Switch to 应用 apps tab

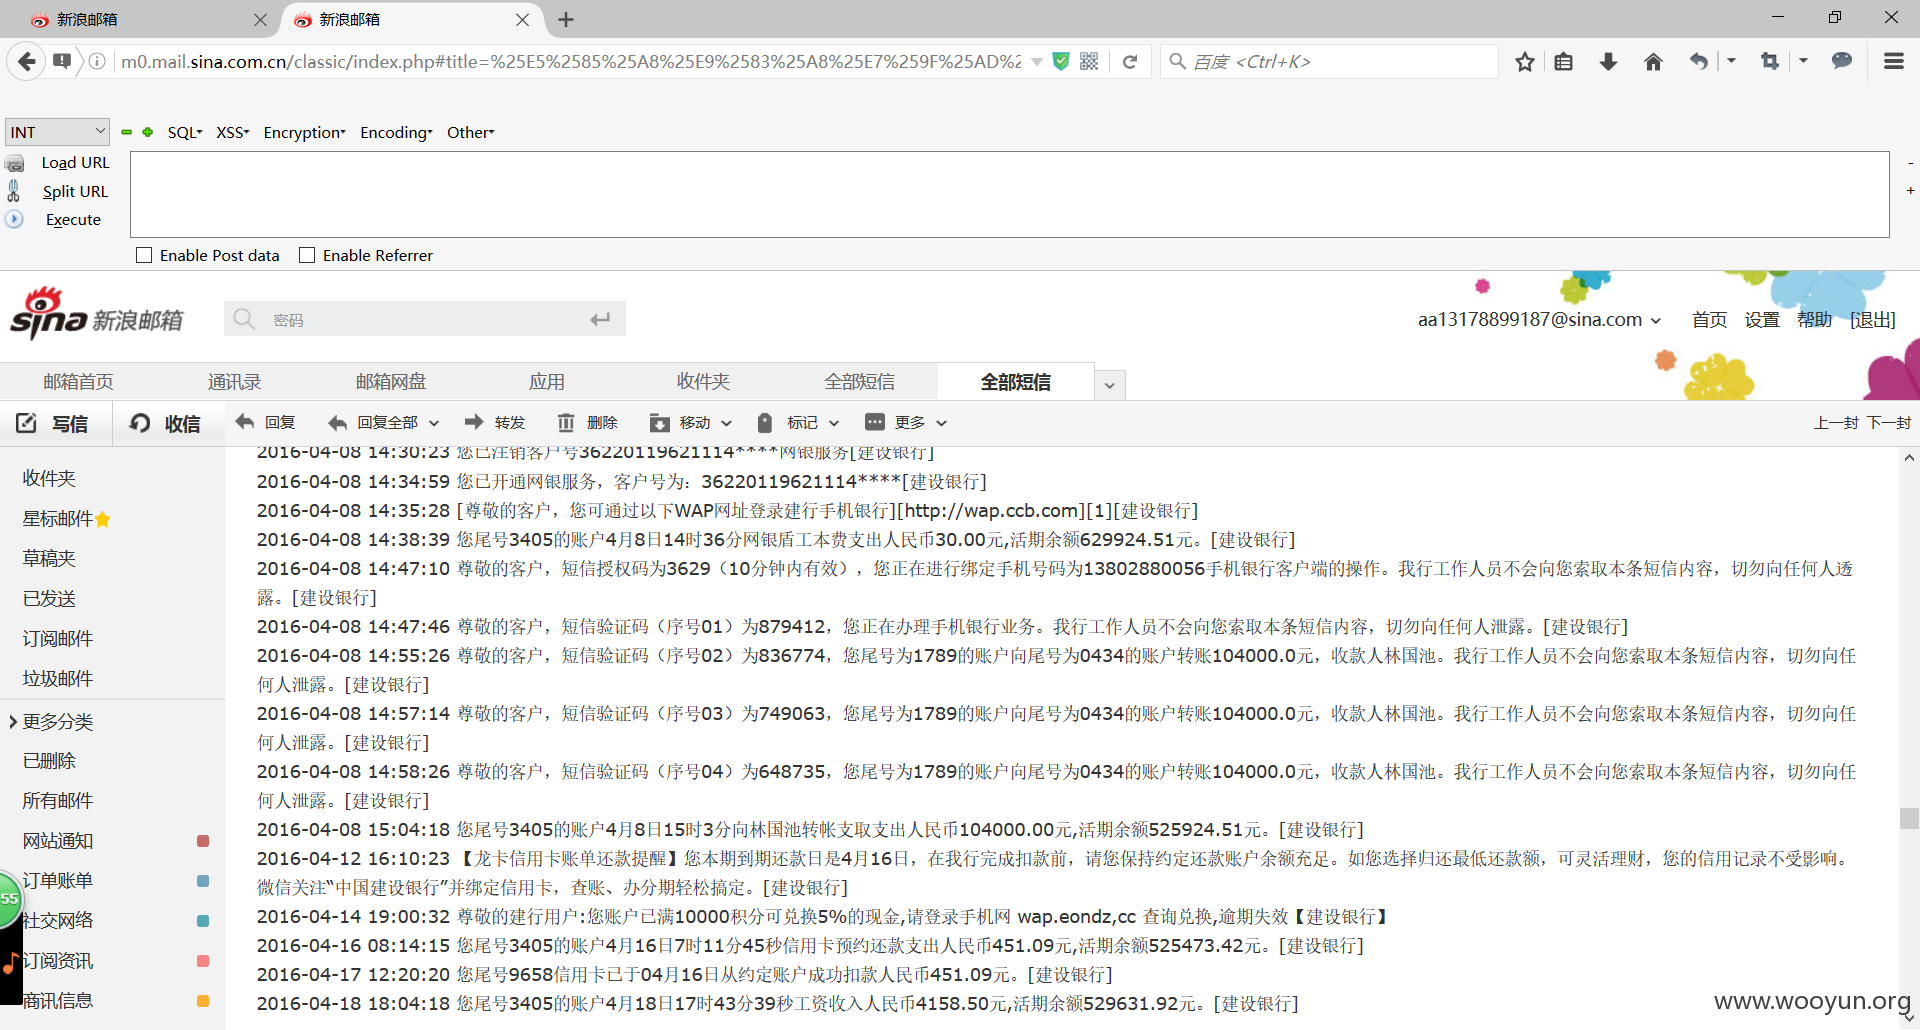point(547,382)
